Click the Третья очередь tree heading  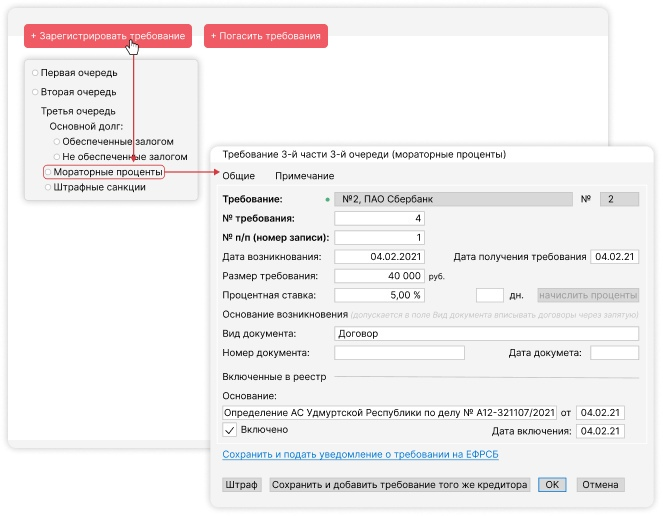click(78, 111)
